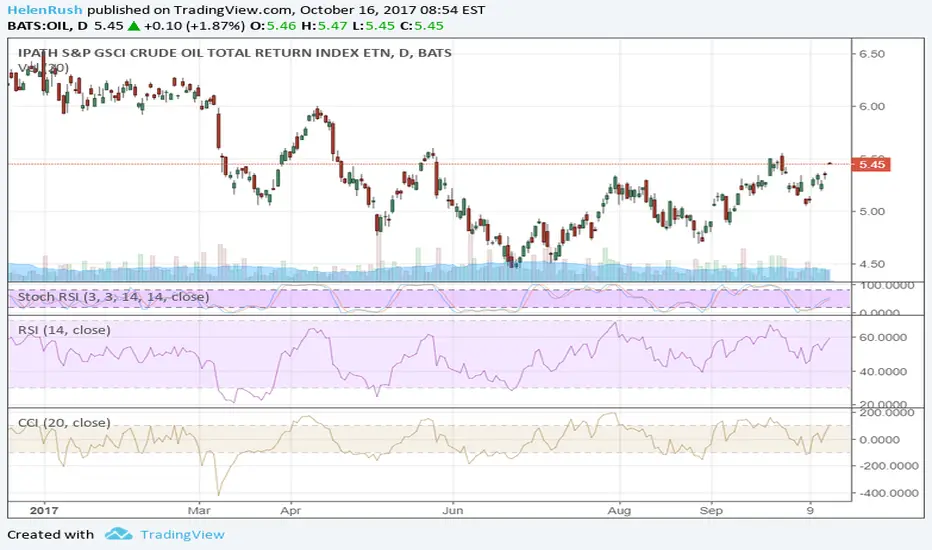Click the green up-triangle price change icon
Screen dimensions: 932x550
133,26
